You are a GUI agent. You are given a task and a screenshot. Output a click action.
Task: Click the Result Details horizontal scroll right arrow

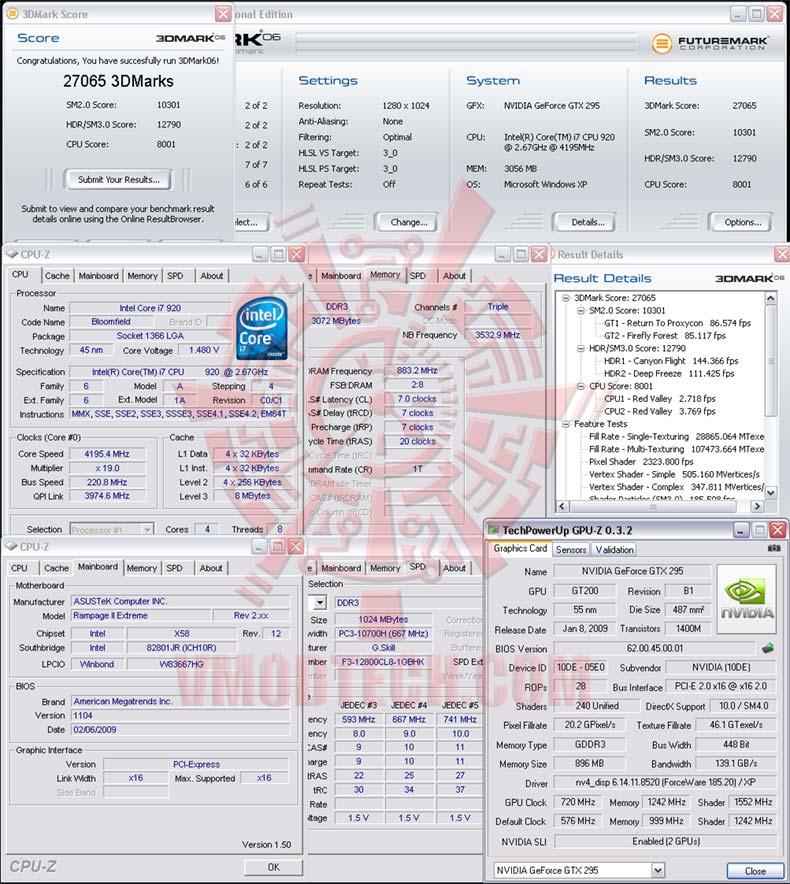tap(757, 506)
